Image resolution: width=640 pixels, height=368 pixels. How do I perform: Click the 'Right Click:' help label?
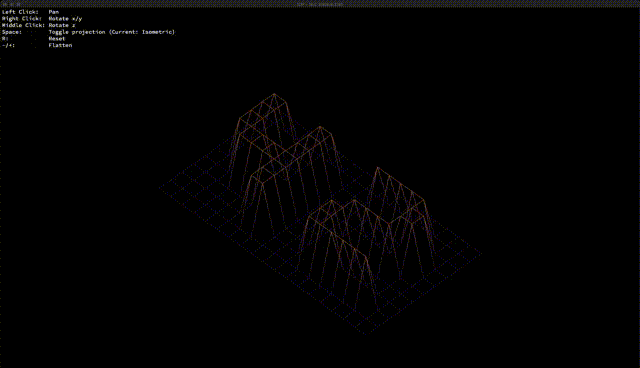coord(22,18)
